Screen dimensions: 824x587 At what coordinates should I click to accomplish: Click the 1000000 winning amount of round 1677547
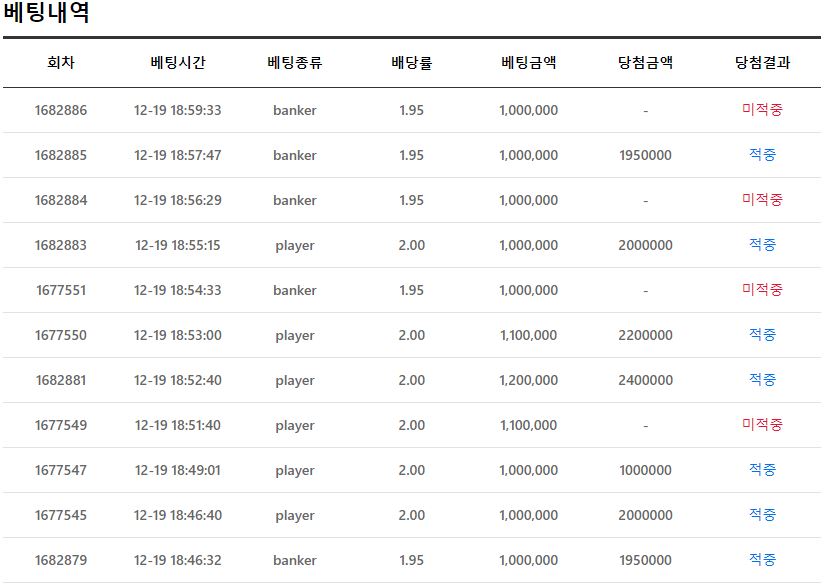(x=645, y=470)
